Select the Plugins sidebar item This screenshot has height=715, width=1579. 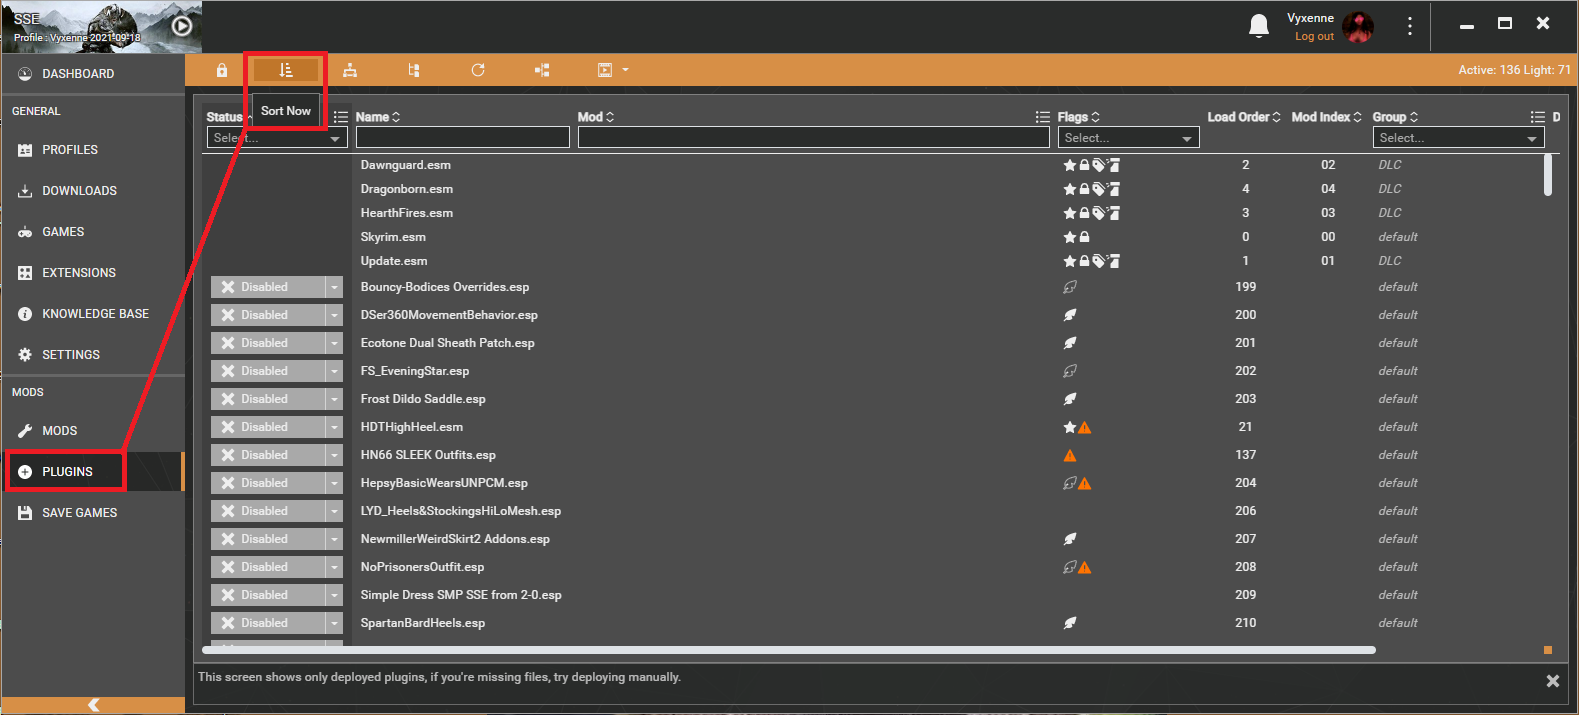(x=93, y=472)
